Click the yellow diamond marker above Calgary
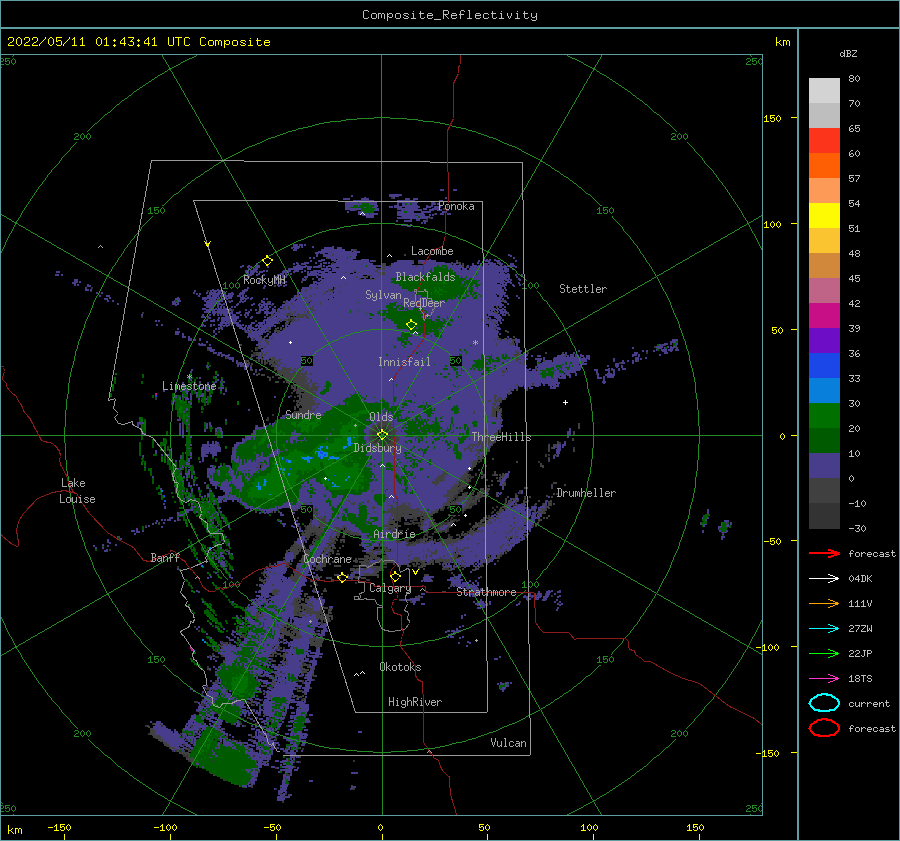 click(395, 576)
